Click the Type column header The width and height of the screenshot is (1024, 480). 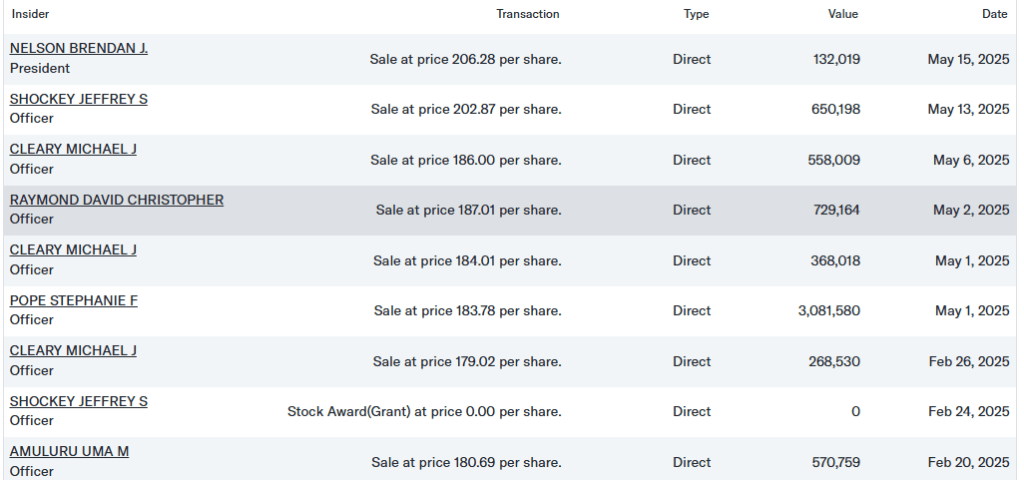(x=696, y=14)
